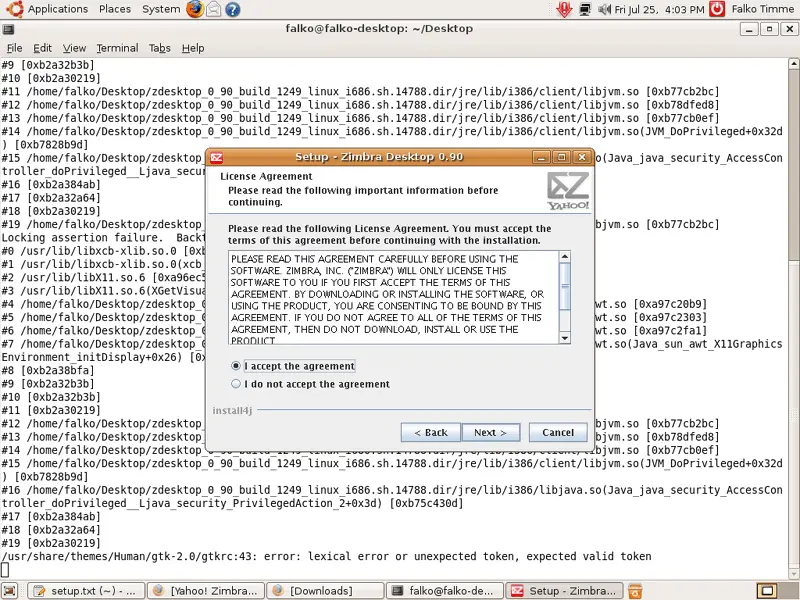This screenshot has height=600, width=800.
Task: Switch to falko@falko-desktop terminal taskbar item
Action: tap(445, 591)
